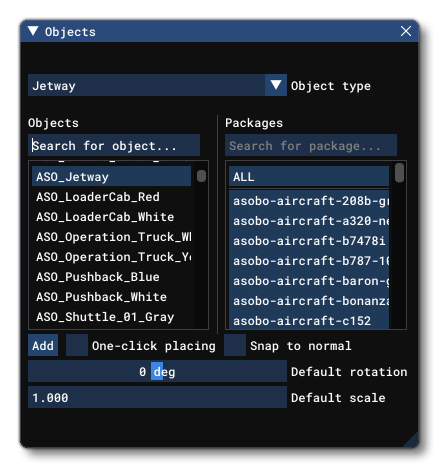The height and width of the screenshot is (468, 439).
Task: Click the Add button
Action: [x=43, y=345]
